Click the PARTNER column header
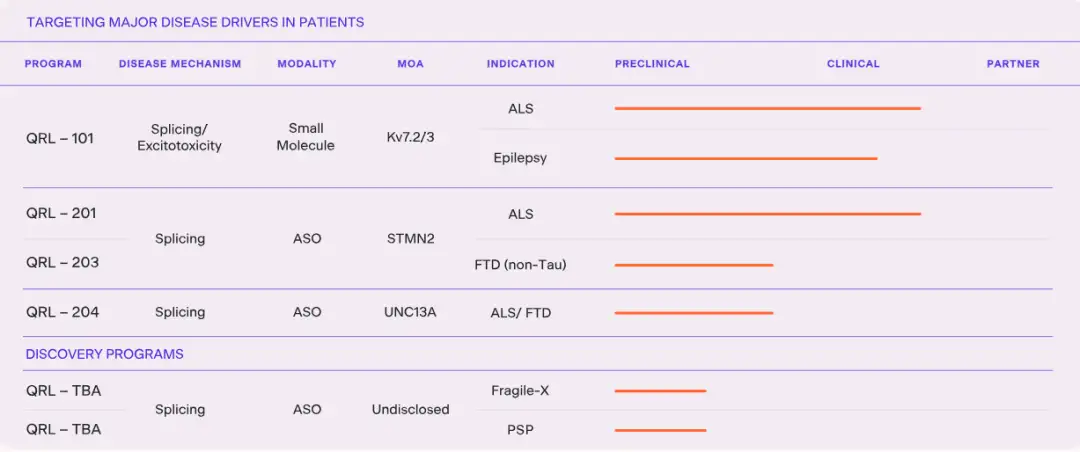This screenshot has width=1080, height=452. [1013, 63]
